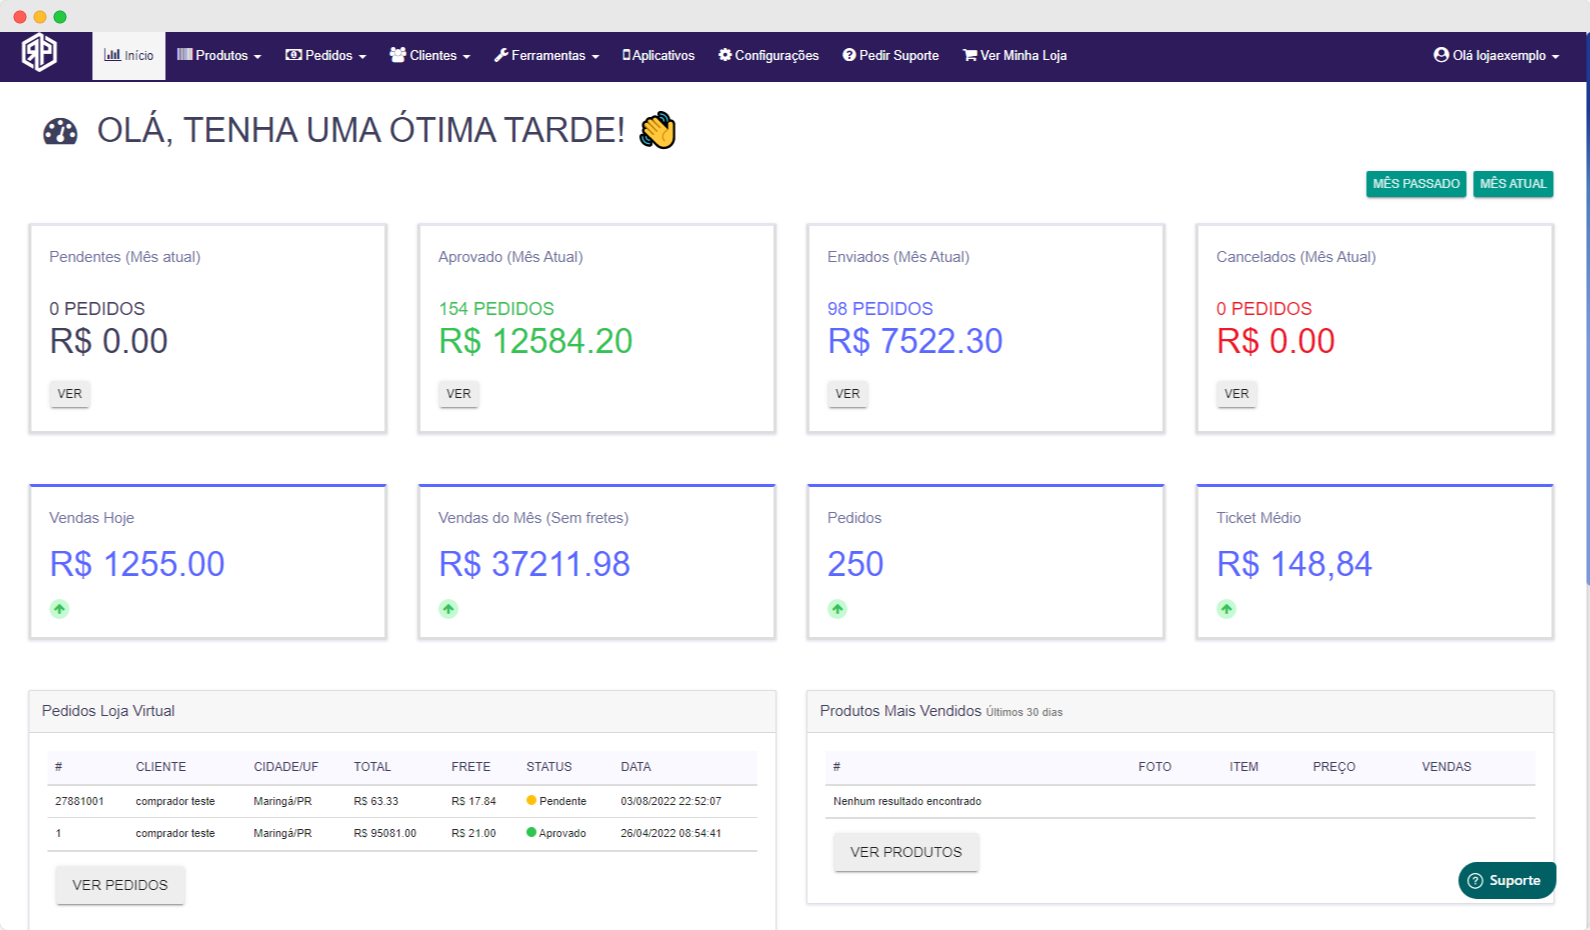The width and height of the screenshot is (1590, 930).
Task: Click the yellow Pendente status dot
Action: coord(531,801)
